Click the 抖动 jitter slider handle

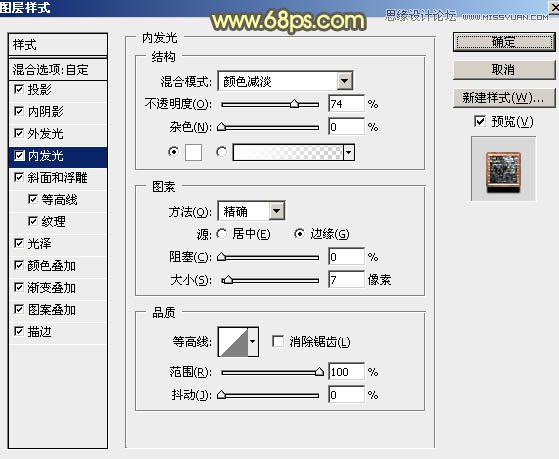click(221, 395)
